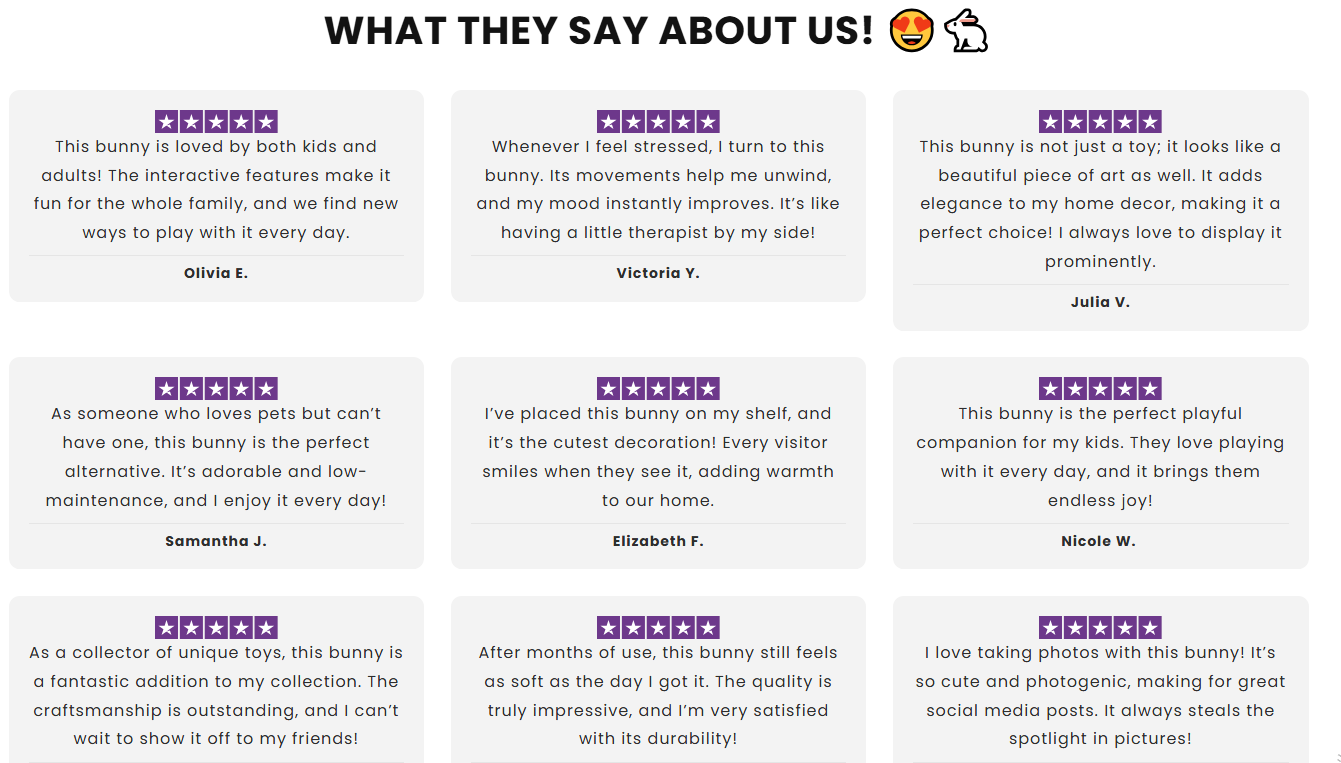The height and width of the screenshot is (763, 1341).
Task: Click the rabbit emoji in the heading
Action: [966, 31]
